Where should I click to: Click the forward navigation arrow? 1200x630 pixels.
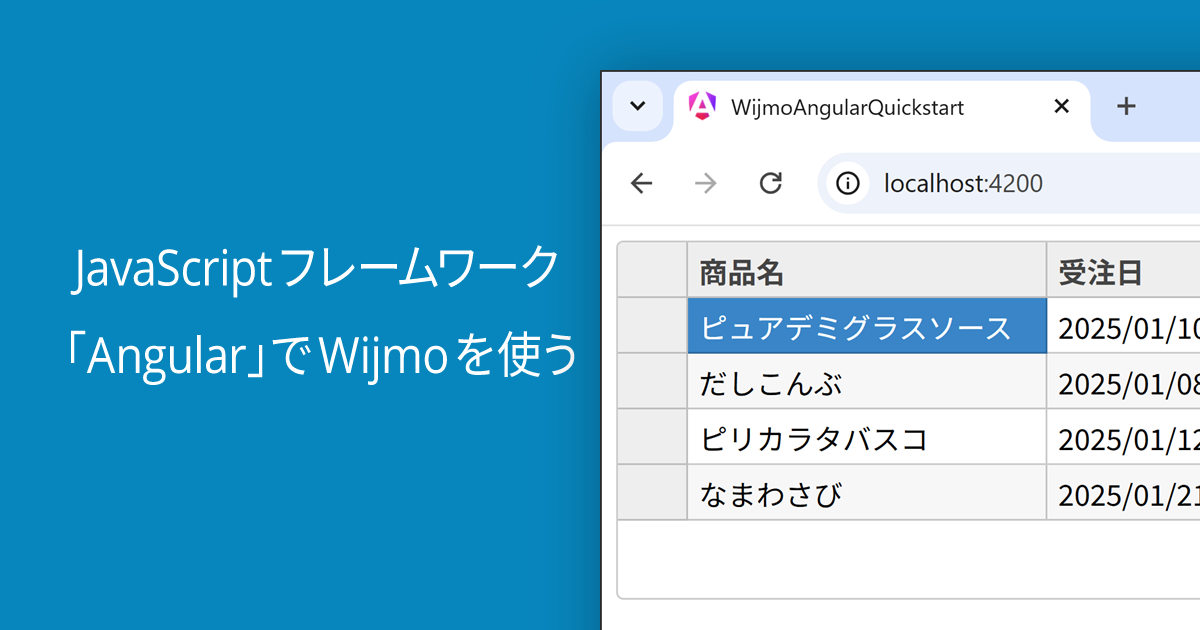(x=706, y=183)
